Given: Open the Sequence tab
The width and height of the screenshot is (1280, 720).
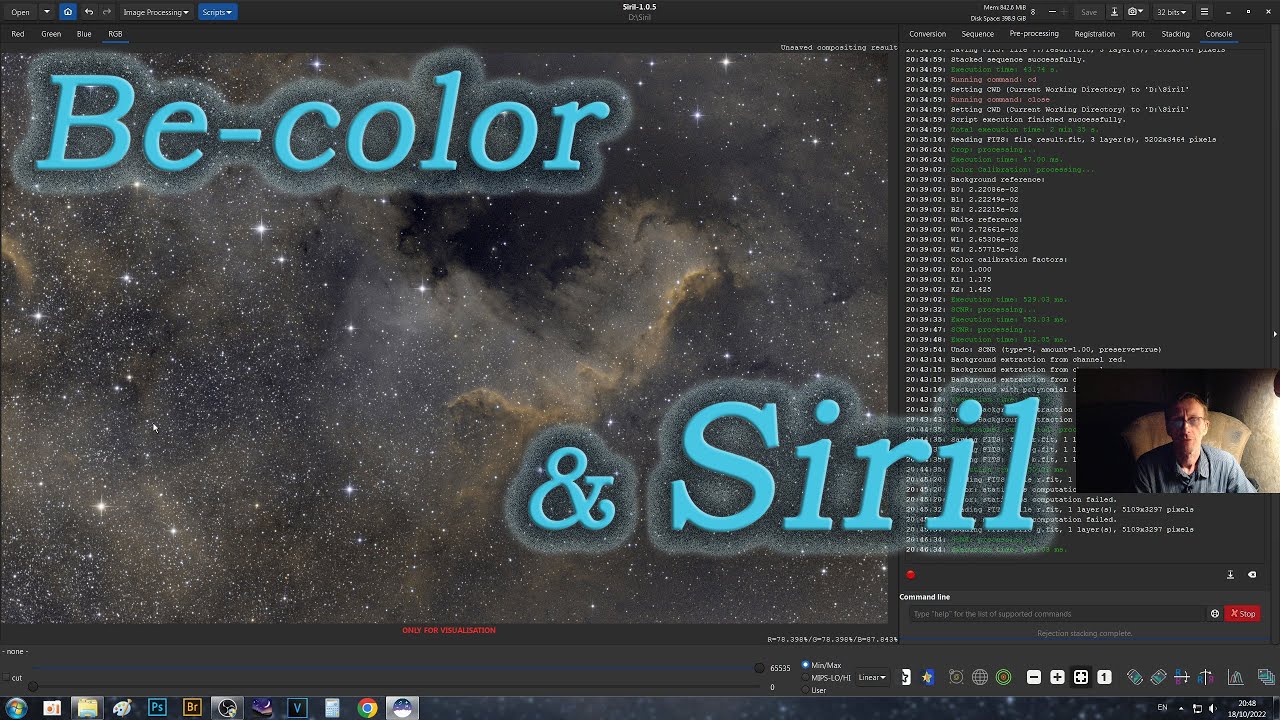Looking at the screenshot, I should 977,34.
